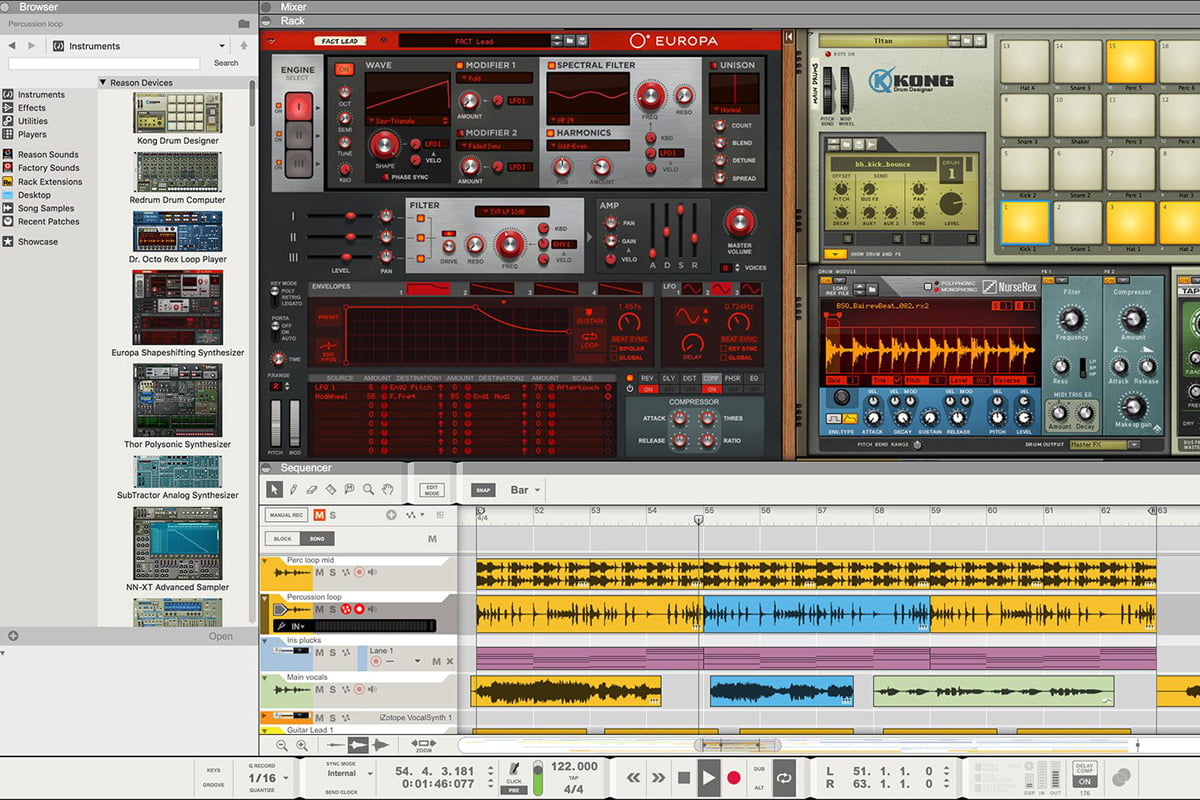Click the Edit Mode button
Image resolution: width=1200 pixels, height=800 pixels.
click(x=433, y=490)
